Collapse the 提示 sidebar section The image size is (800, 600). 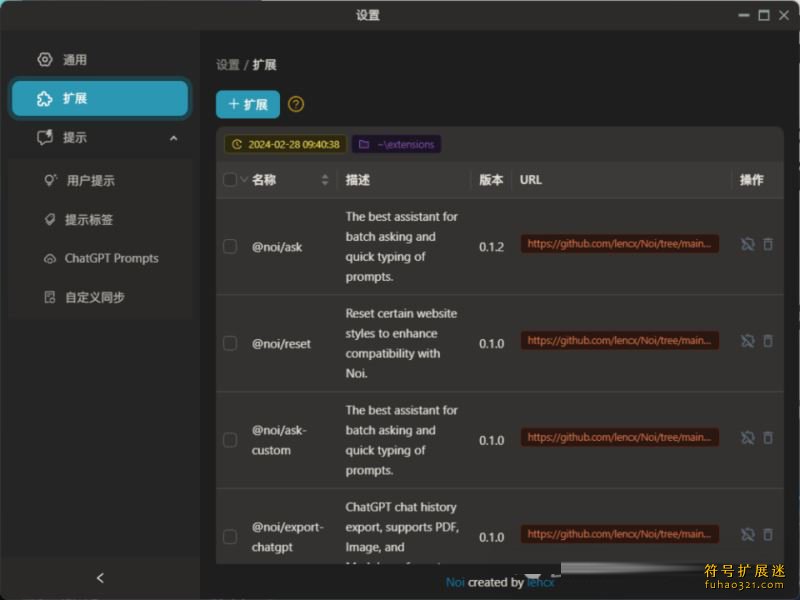coord(173,138)
